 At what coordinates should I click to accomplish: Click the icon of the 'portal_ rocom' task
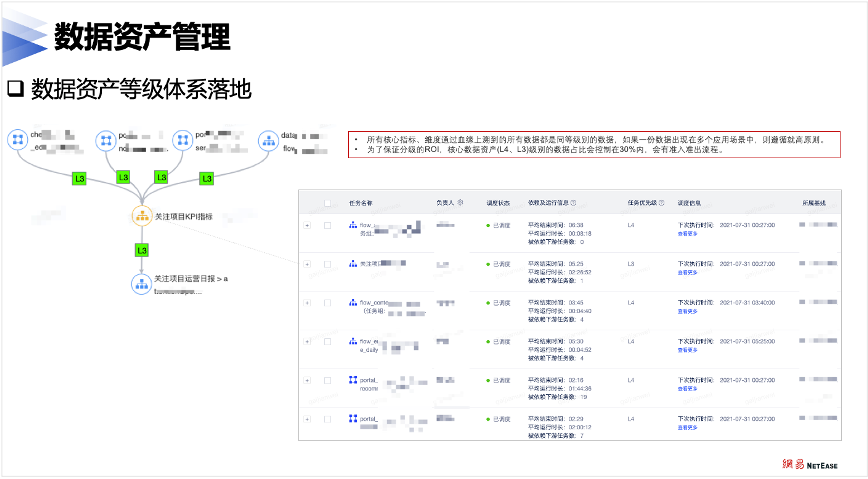353,380
